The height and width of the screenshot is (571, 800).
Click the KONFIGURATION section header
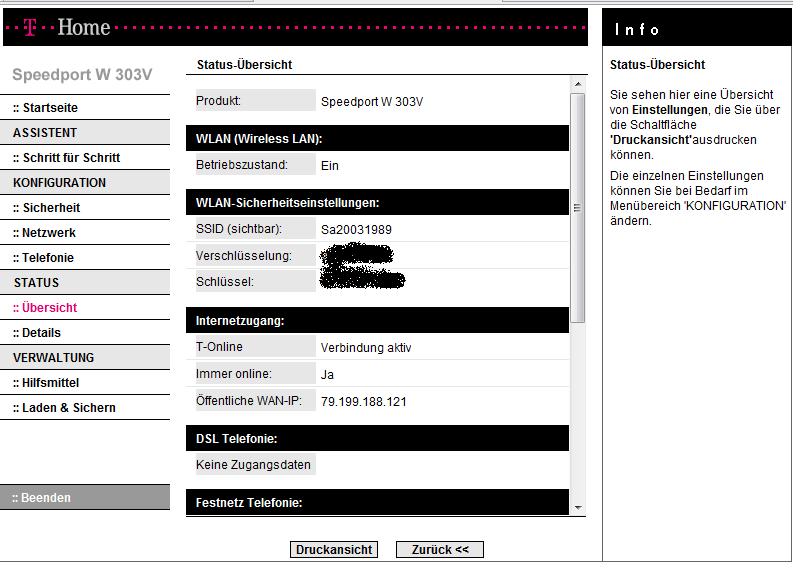coord(85,183)
